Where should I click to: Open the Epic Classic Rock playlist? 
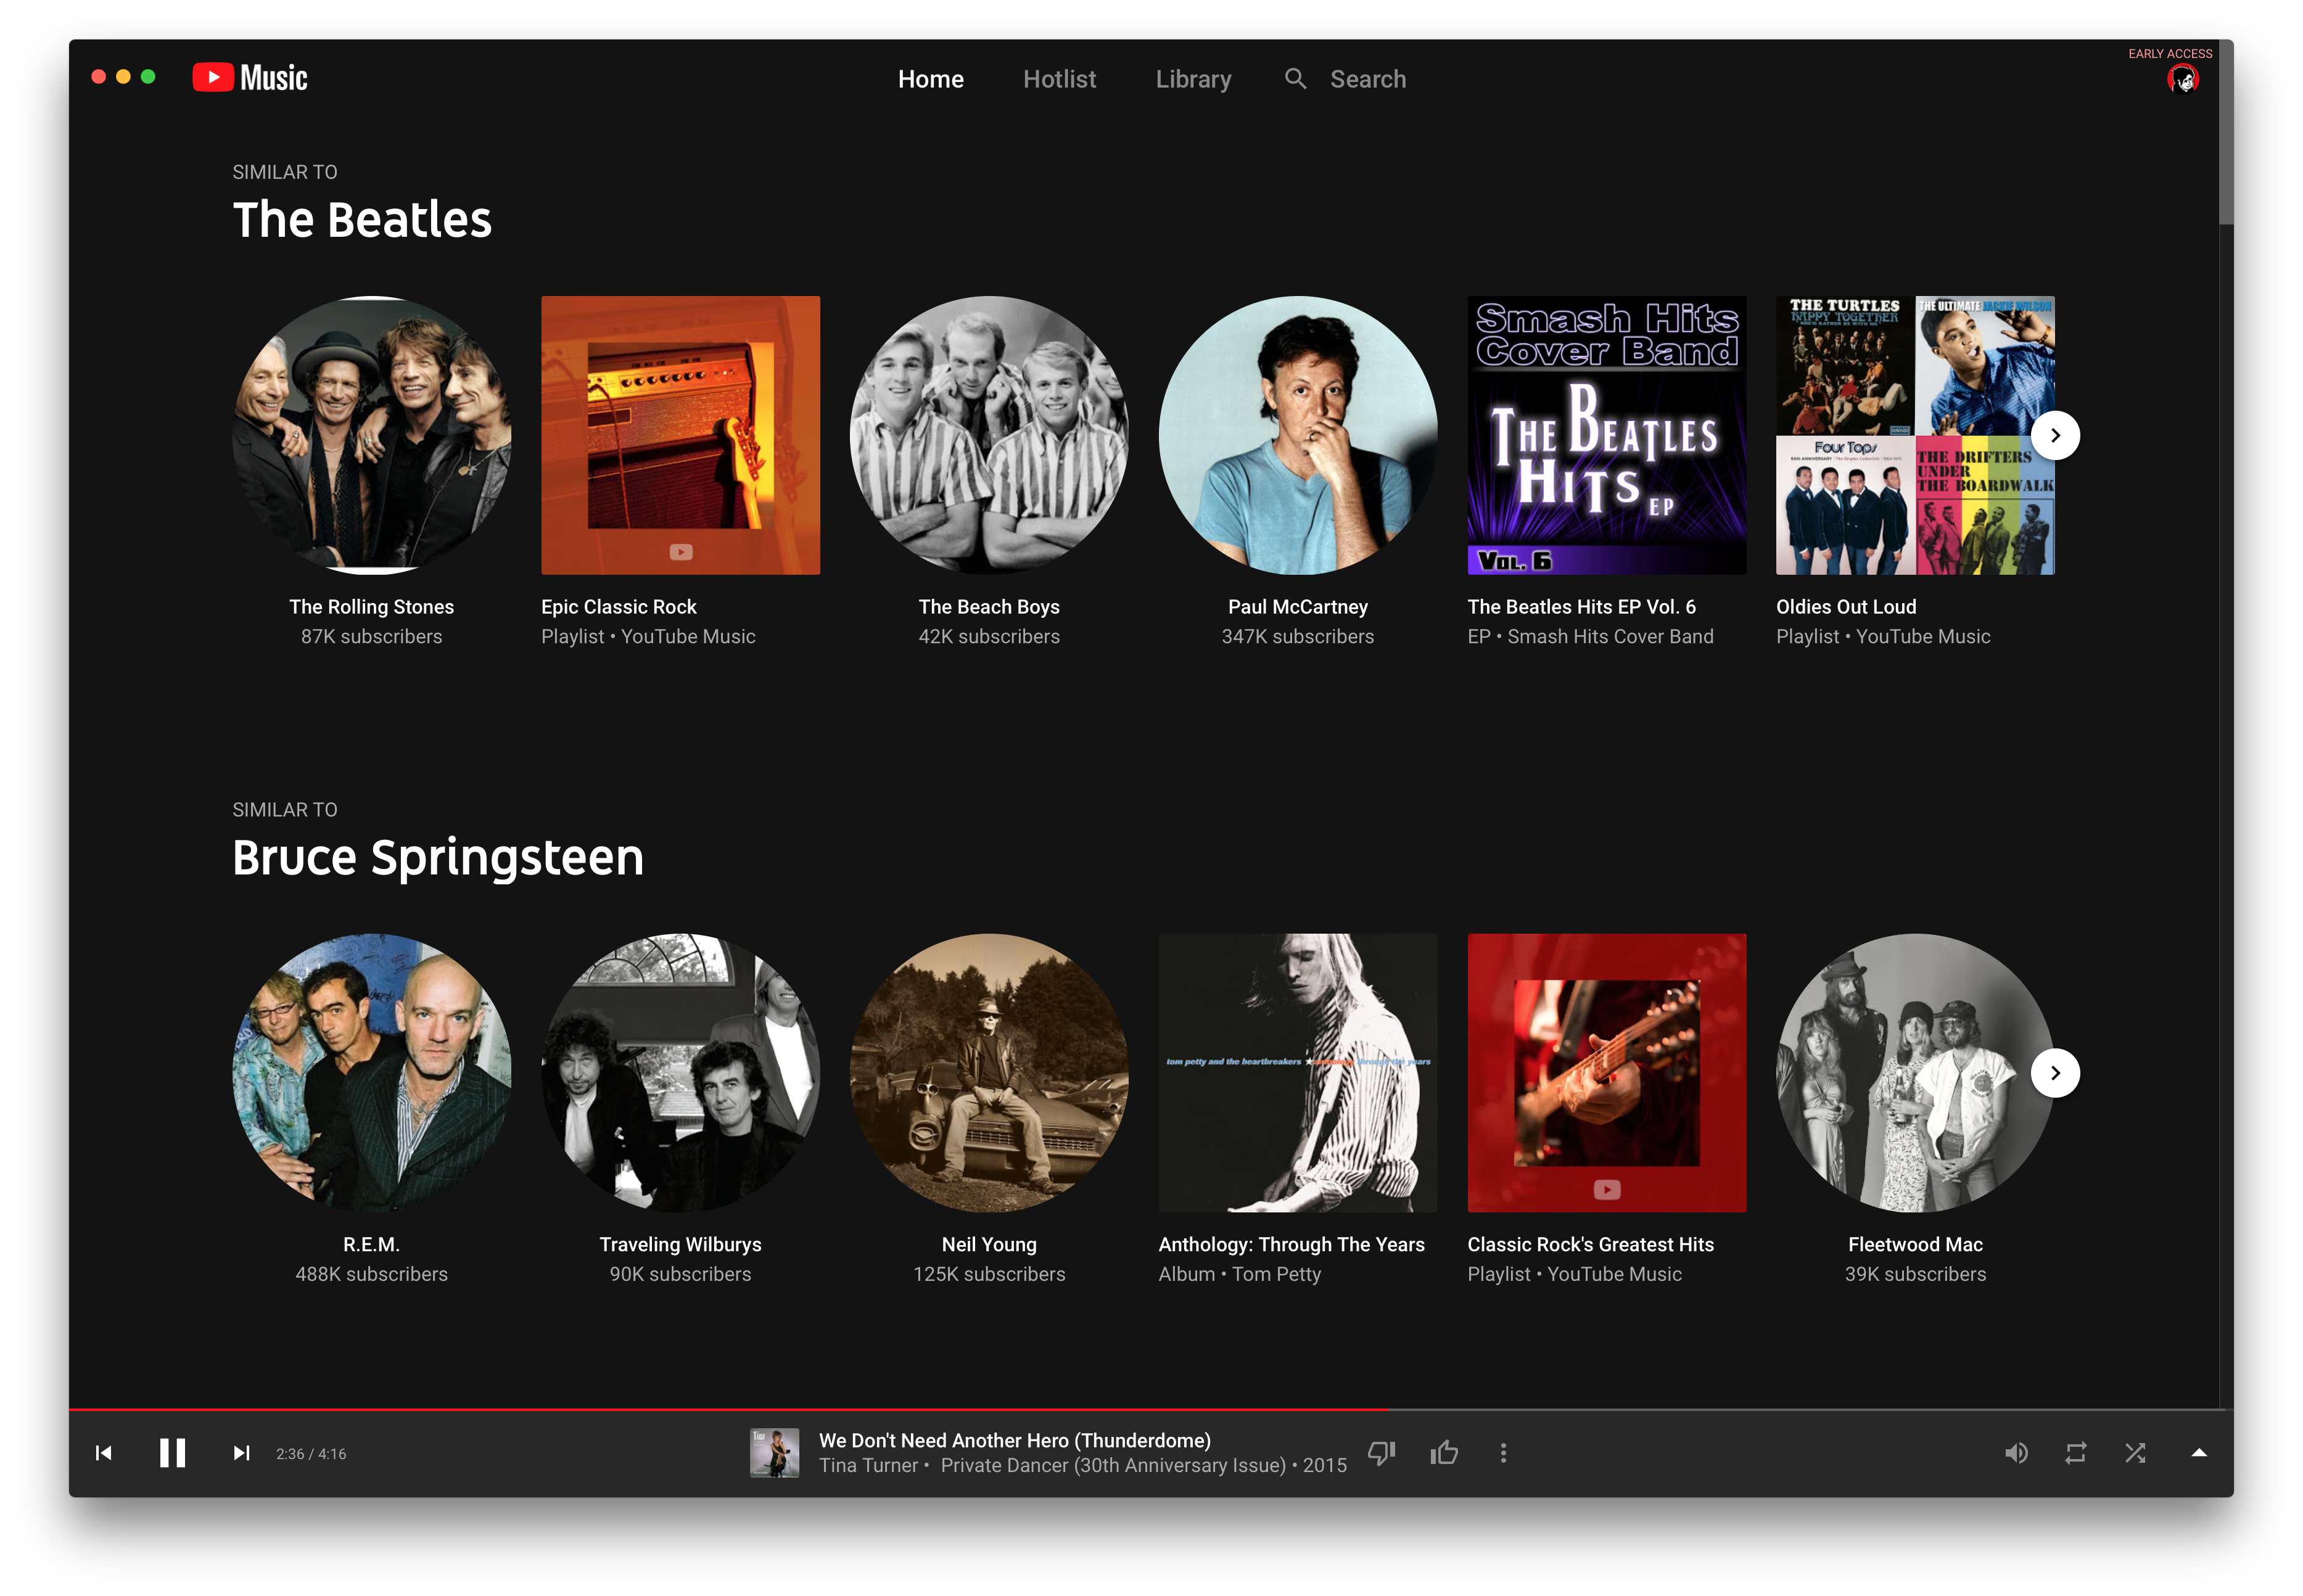pyautogui.click(x=680, y=435)
